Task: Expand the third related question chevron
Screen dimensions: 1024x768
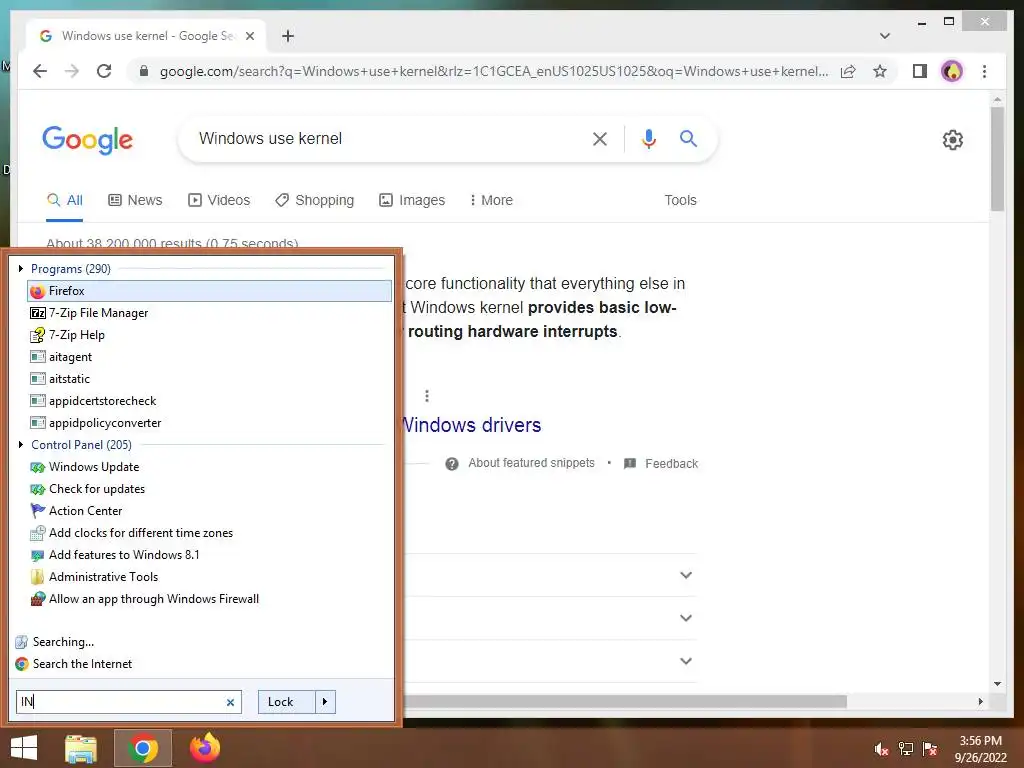Action: (x=686, y=661)
